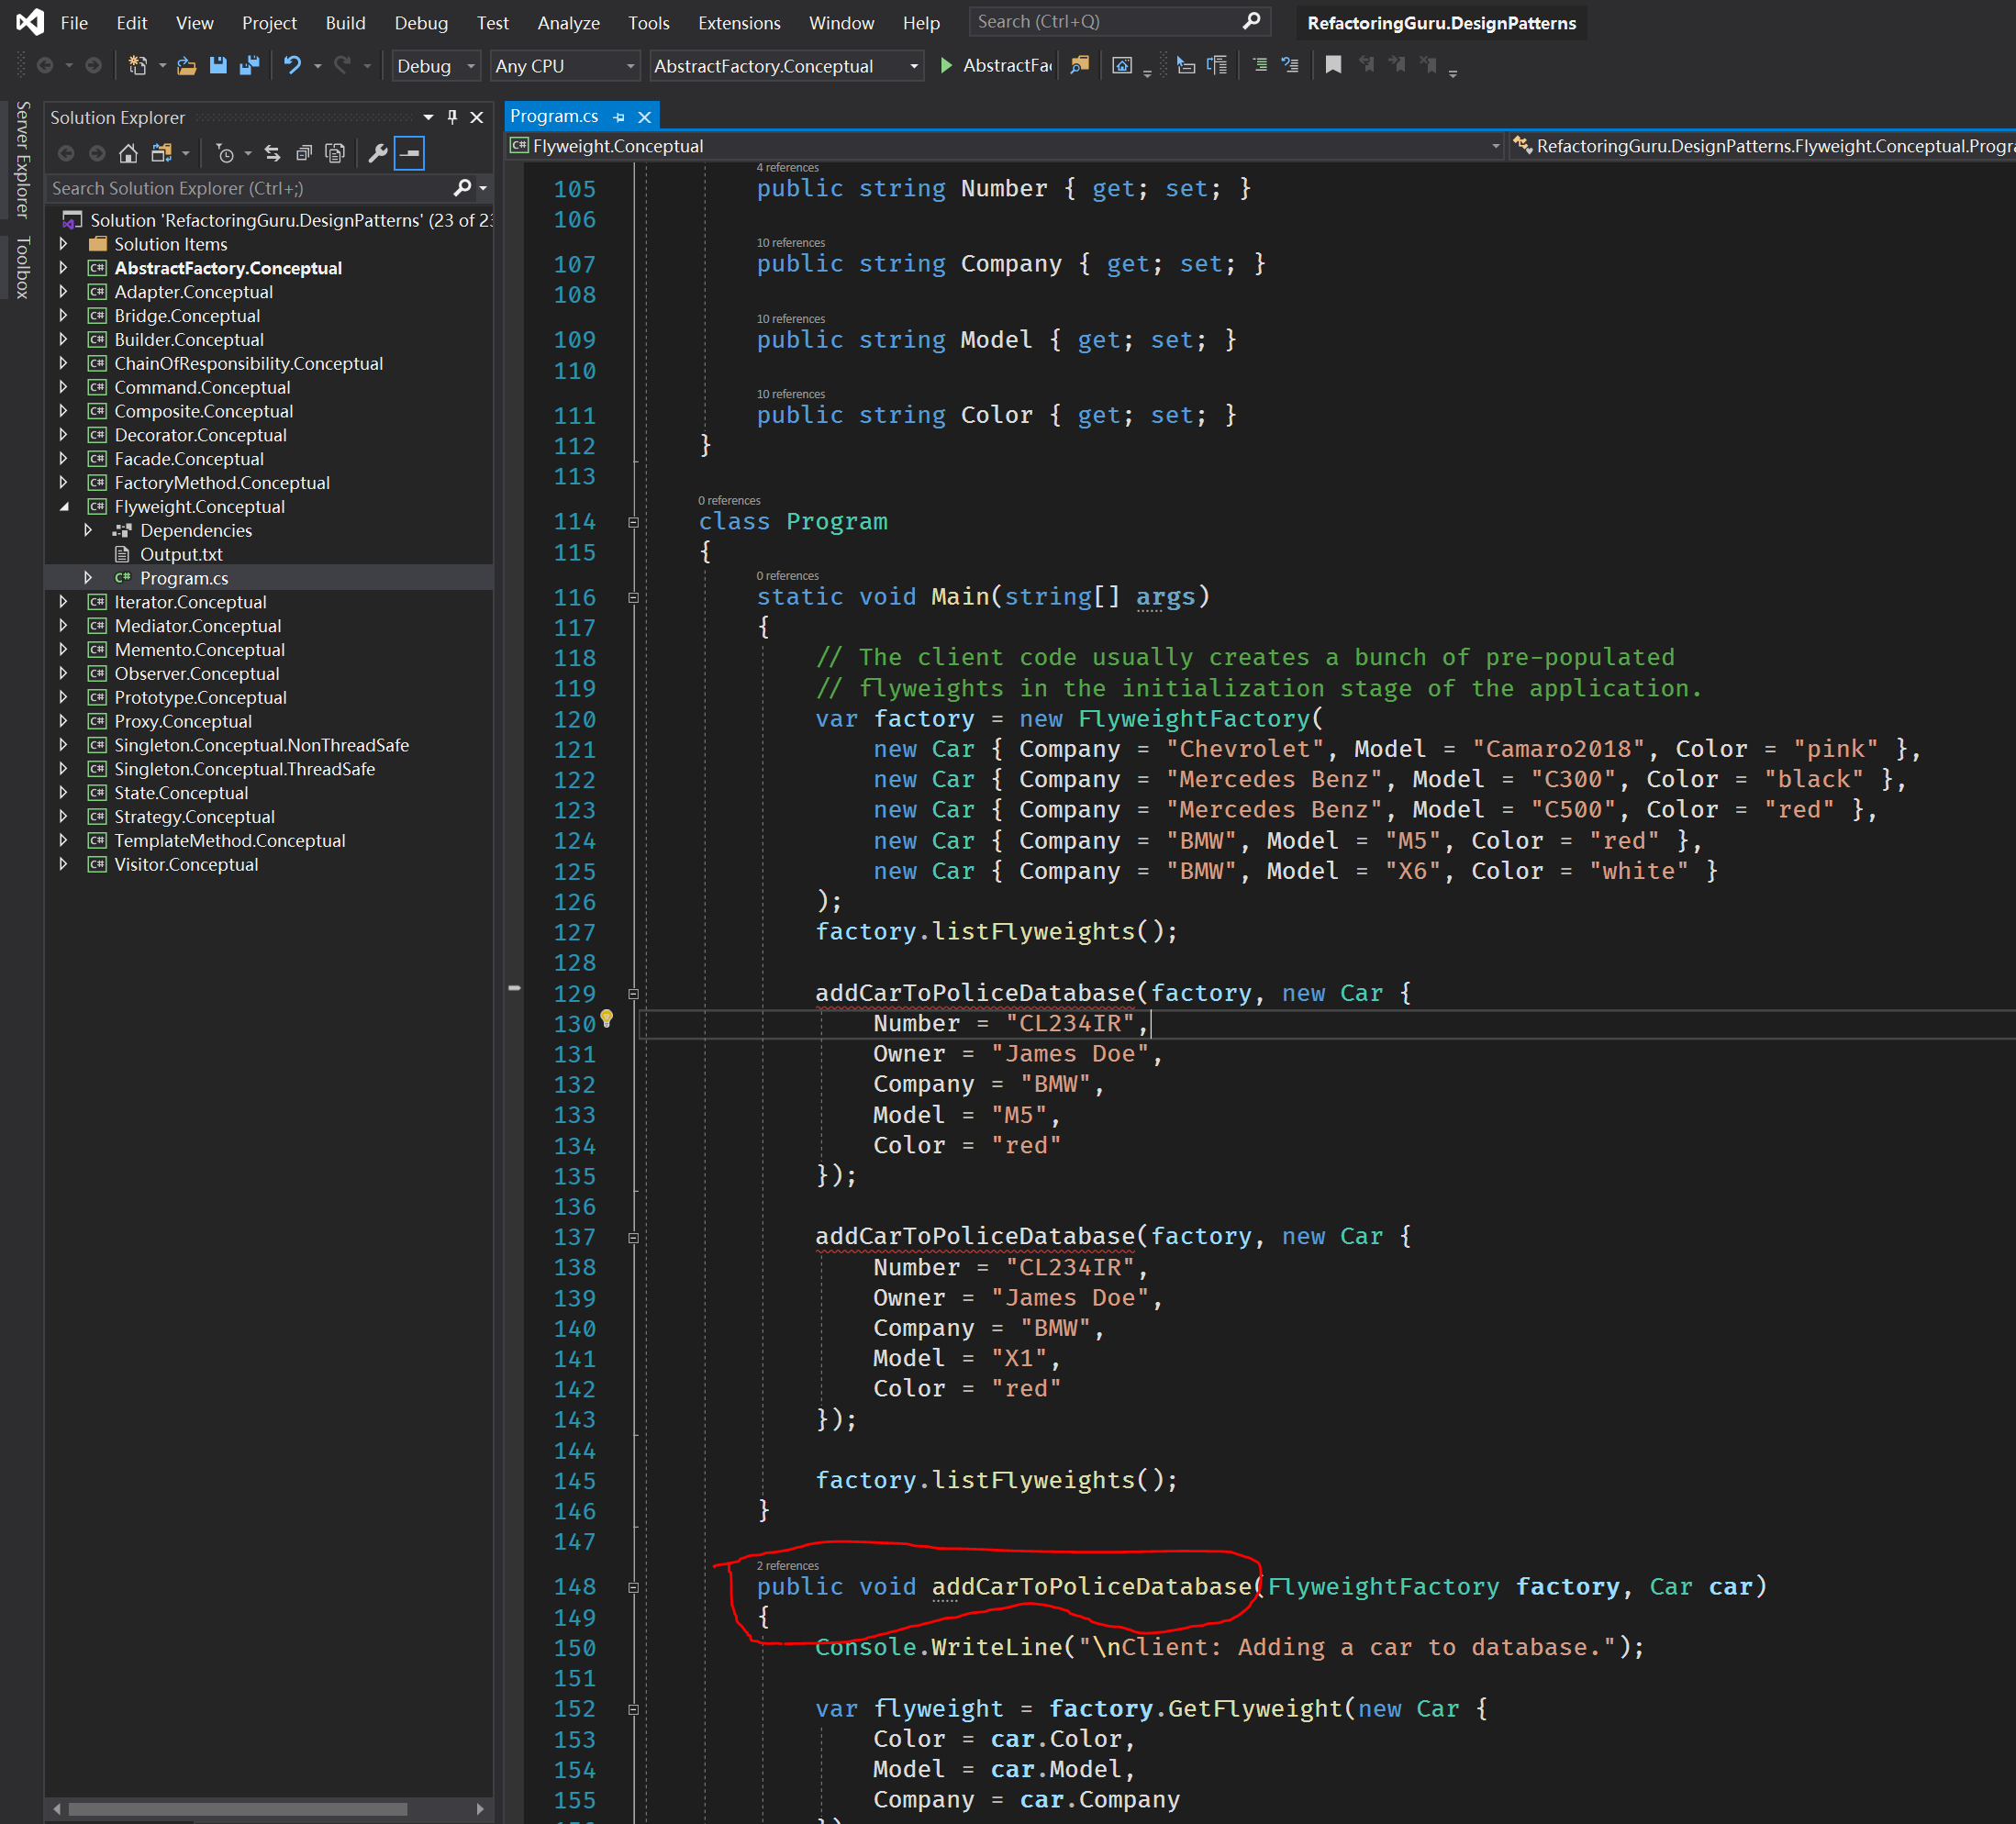Collapse the code block outlining at line 129
This screenshot has width=2016, height=1824.
pos(633,994)
